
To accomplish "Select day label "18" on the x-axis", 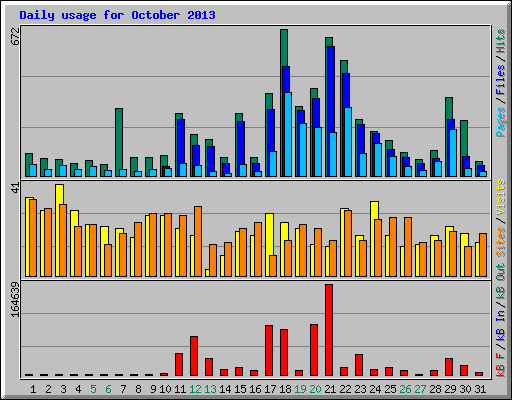I will (285, 389).
